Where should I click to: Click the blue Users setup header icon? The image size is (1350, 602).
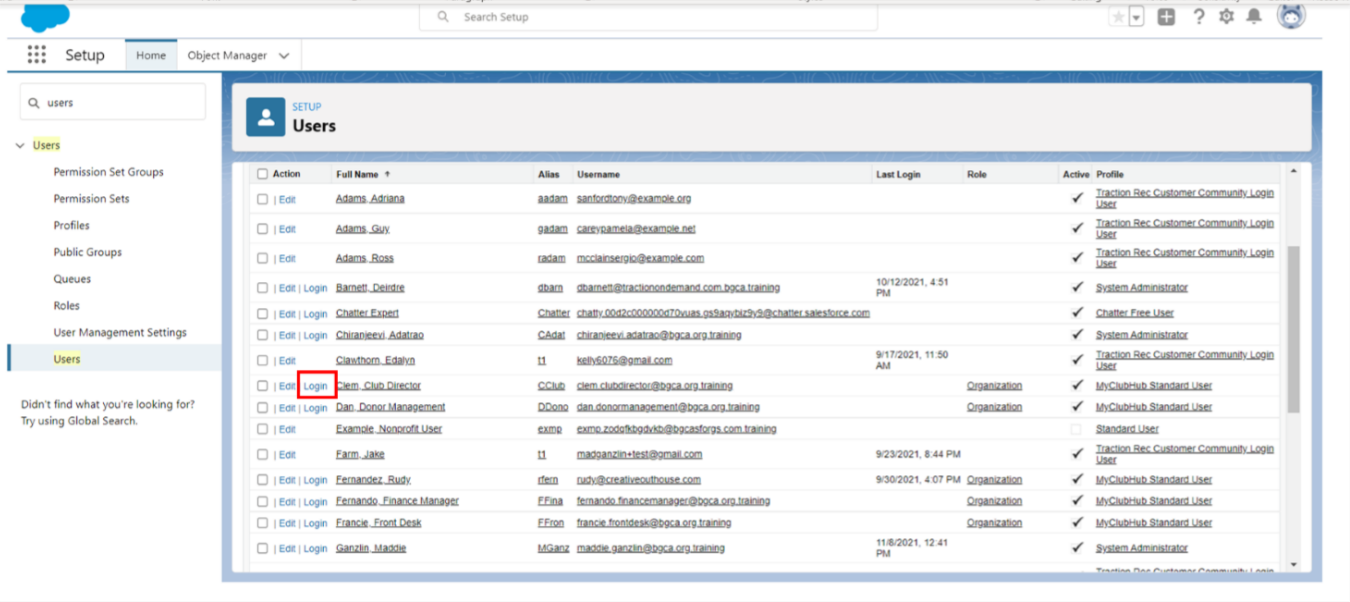click(265, 116)
